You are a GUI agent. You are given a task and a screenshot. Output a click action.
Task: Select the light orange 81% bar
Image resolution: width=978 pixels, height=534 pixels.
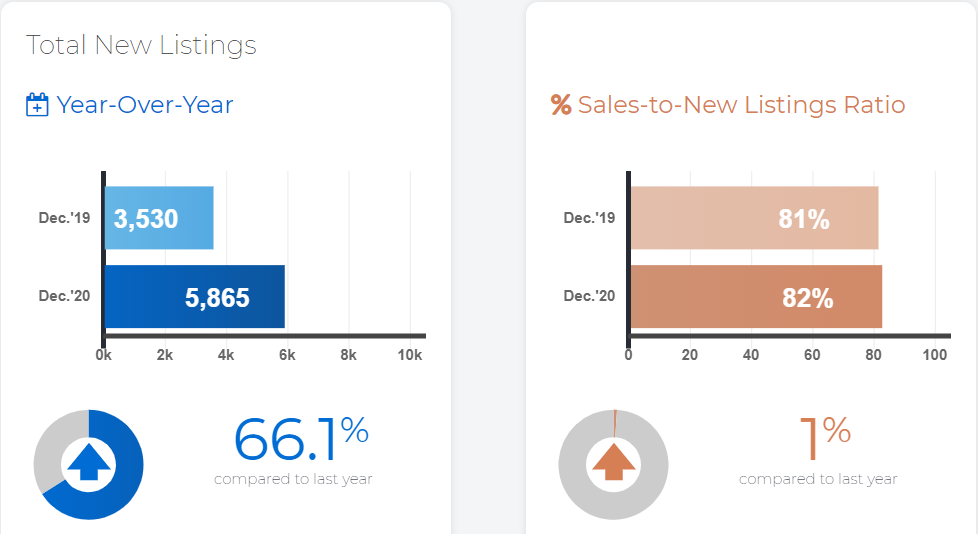pos(755,218)
